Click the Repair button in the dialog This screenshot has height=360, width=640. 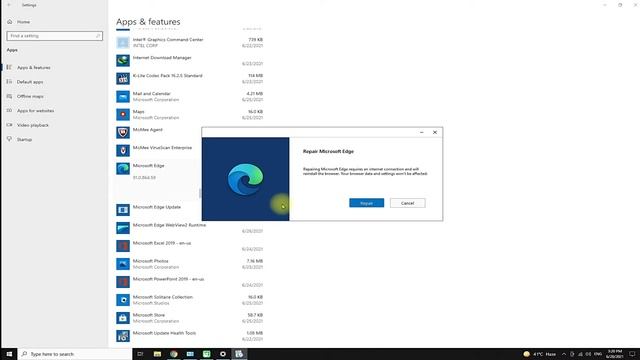pyautogui.click(x=366, y=203)
